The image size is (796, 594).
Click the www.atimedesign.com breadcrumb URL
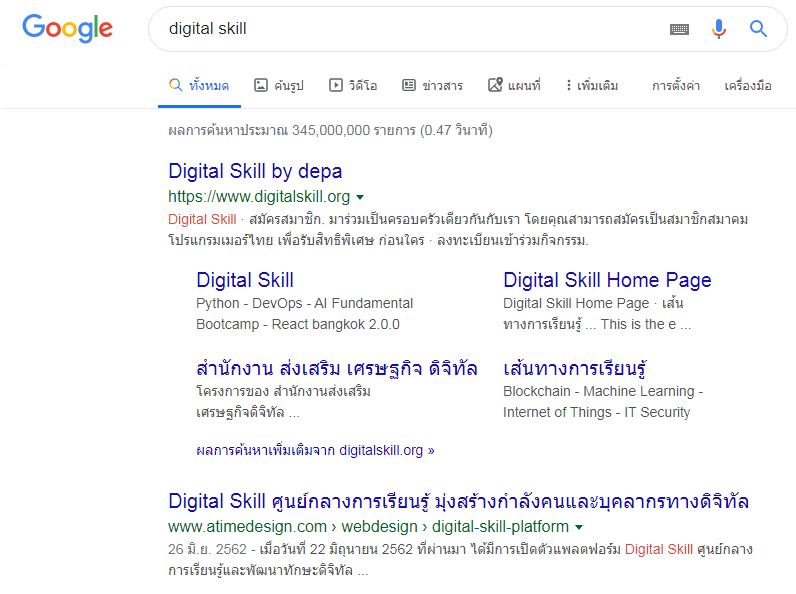pos(369,526)
